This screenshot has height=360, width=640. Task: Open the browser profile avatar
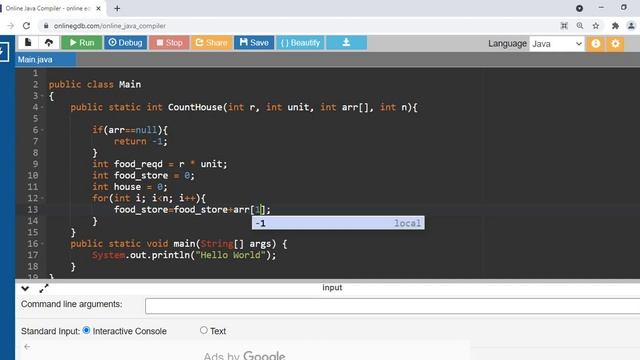pyautogui.click(x=631, y=26)
